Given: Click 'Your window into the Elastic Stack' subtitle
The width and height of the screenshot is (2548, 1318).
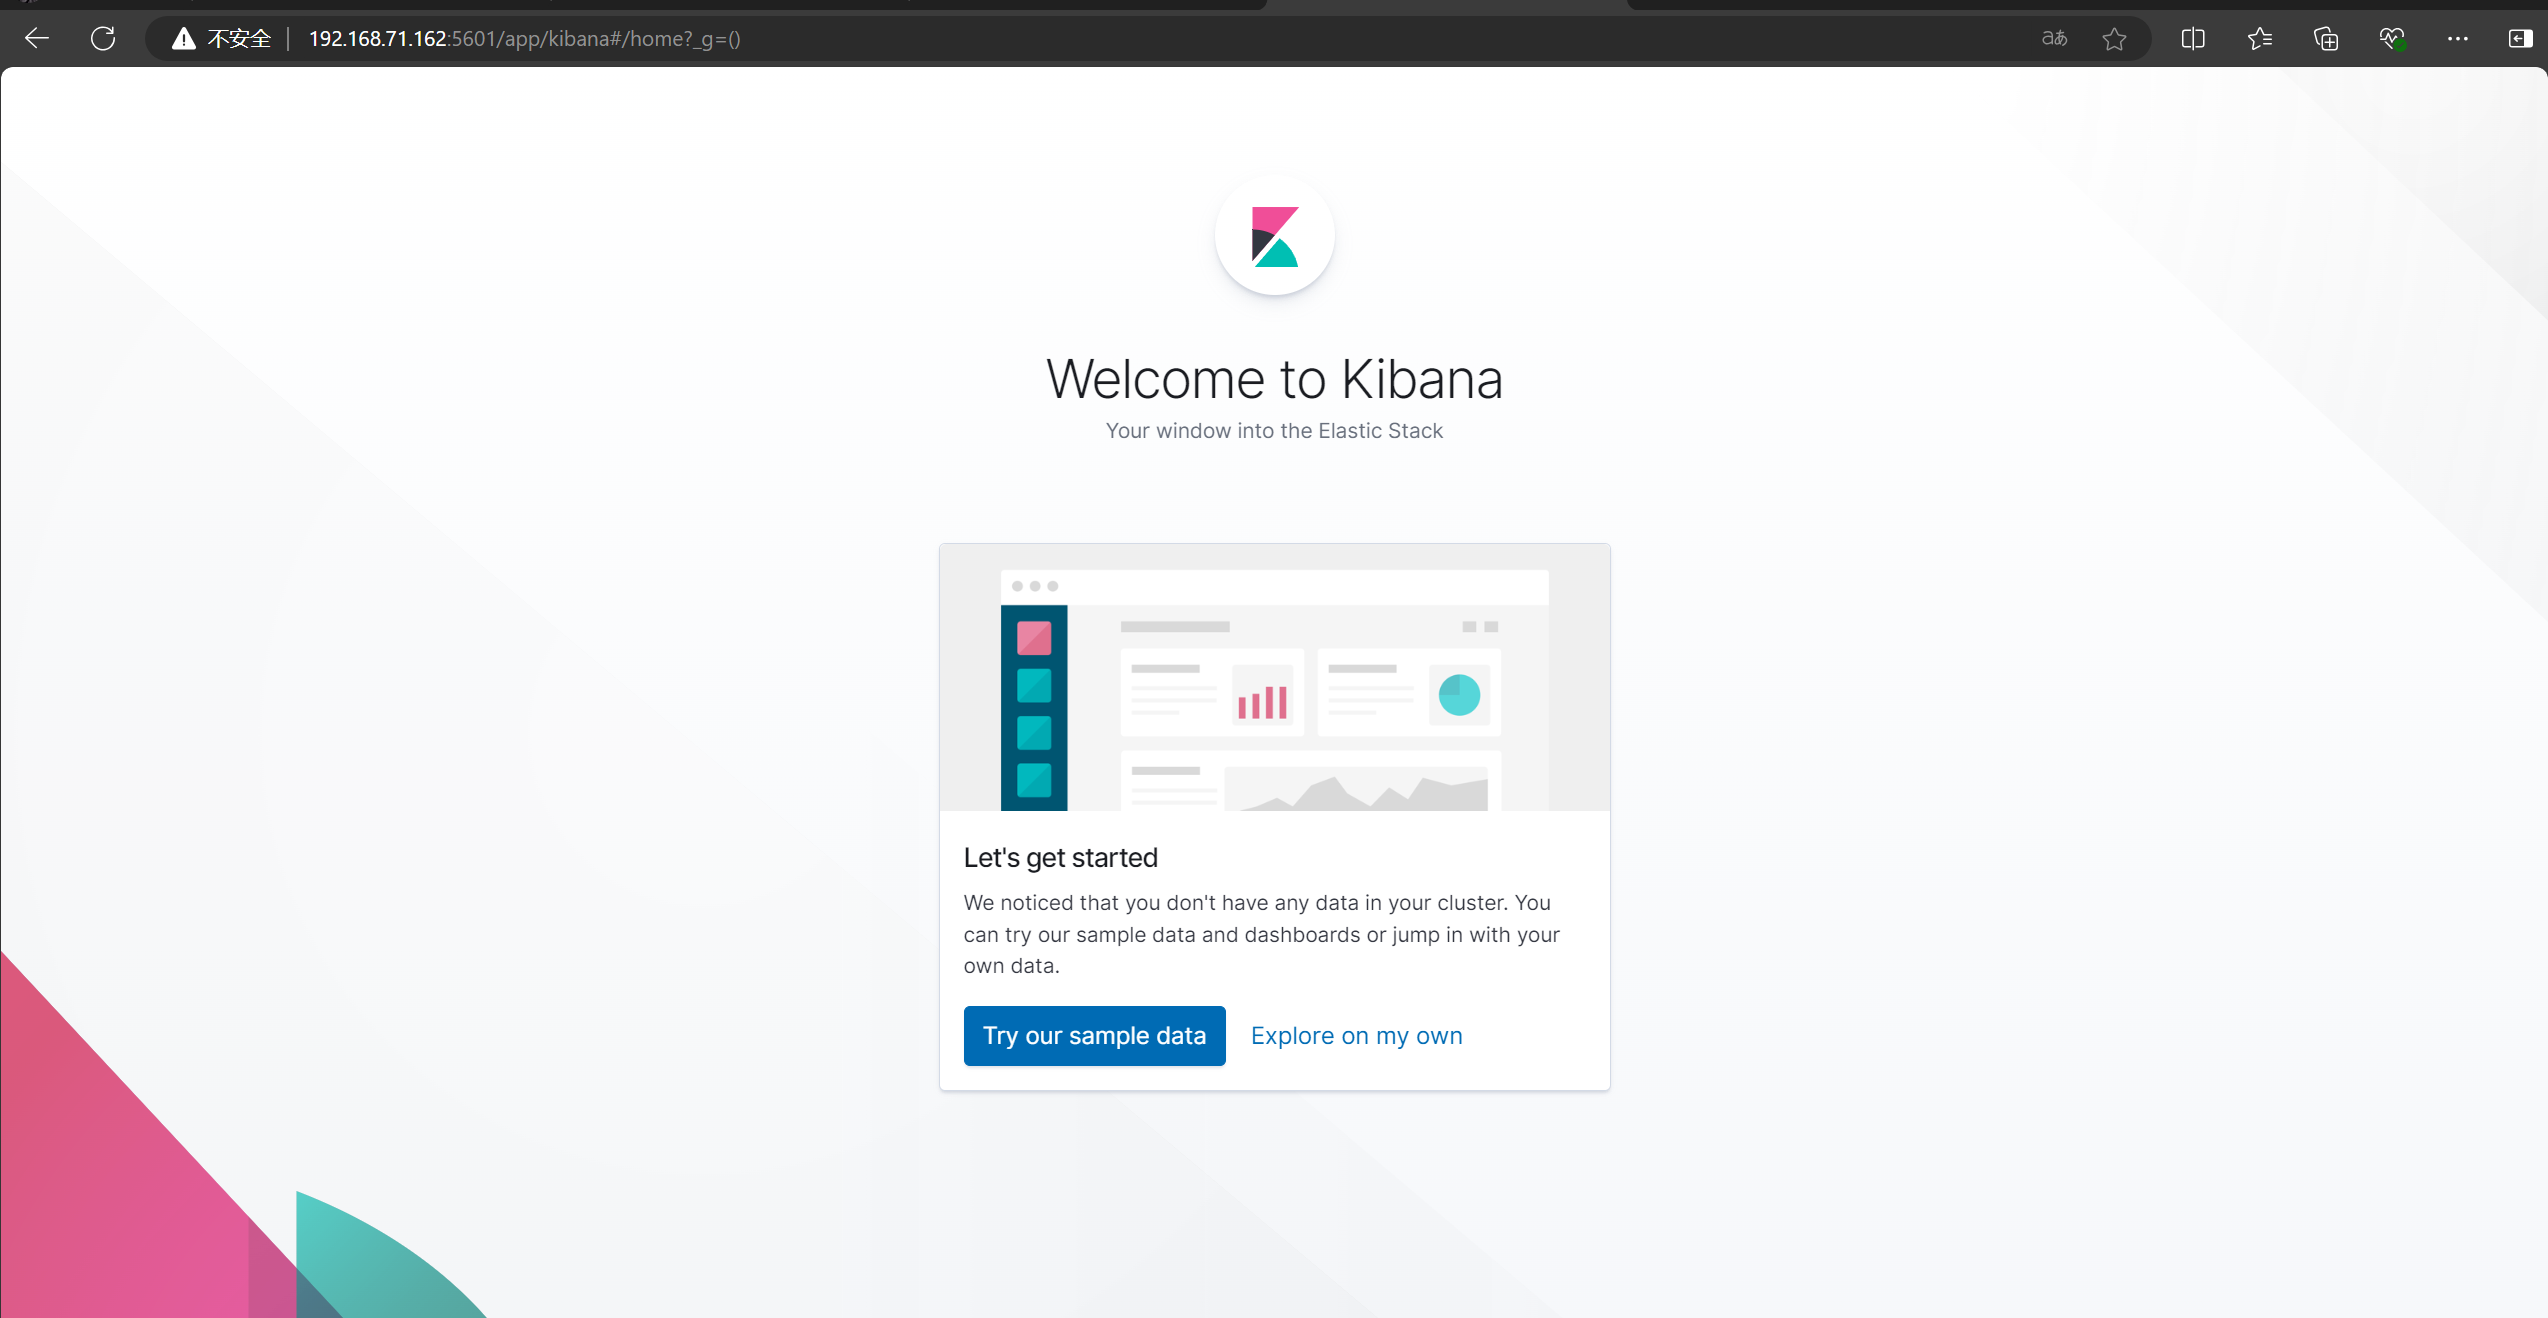Looking at the screenshot, I should coord(1275,431).
